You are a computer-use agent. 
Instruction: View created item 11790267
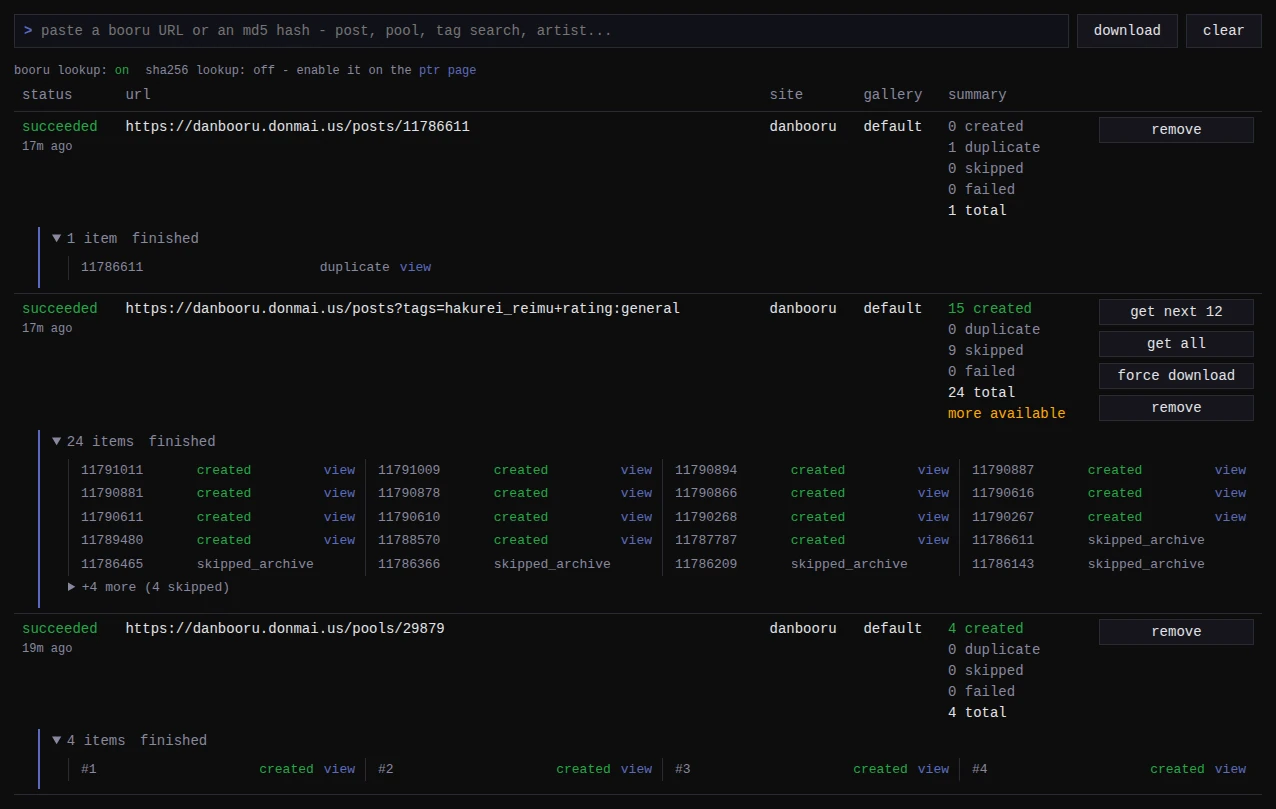tap(1230, 517)
